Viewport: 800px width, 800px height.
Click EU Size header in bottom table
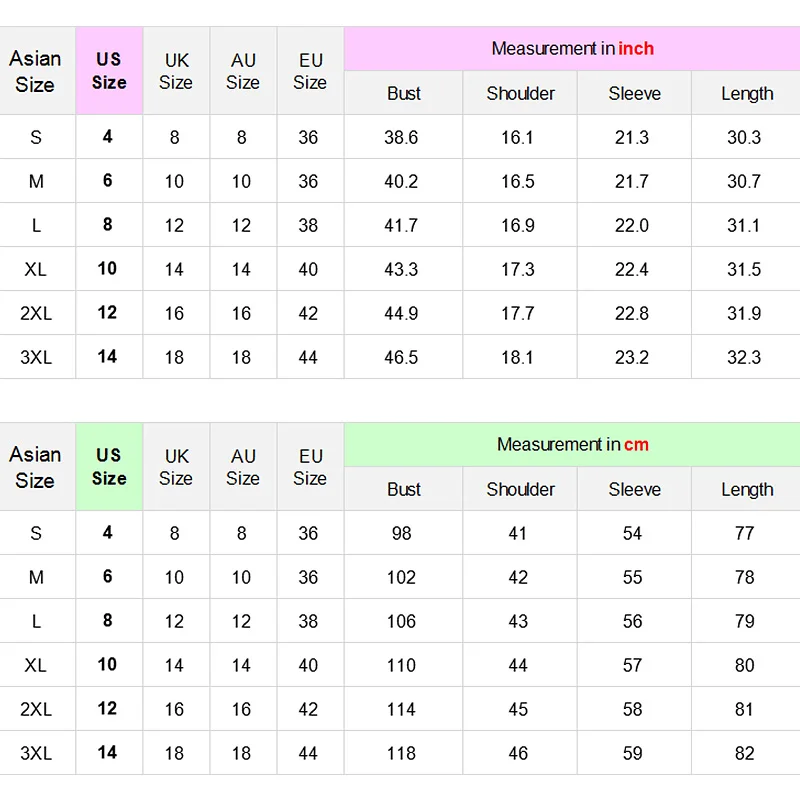pos(310,467)
